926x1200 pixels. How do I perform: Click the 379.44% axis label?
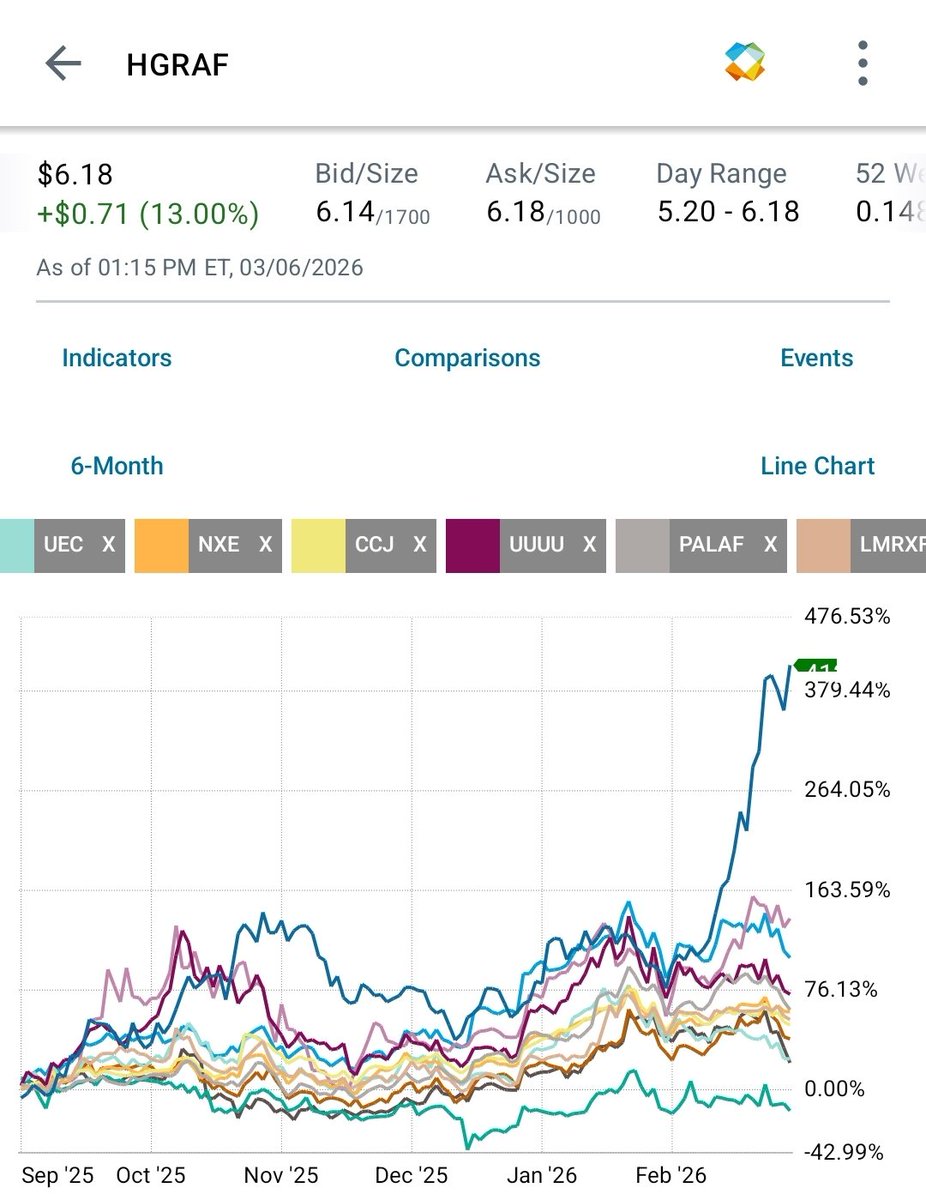(x=847, y=691)
